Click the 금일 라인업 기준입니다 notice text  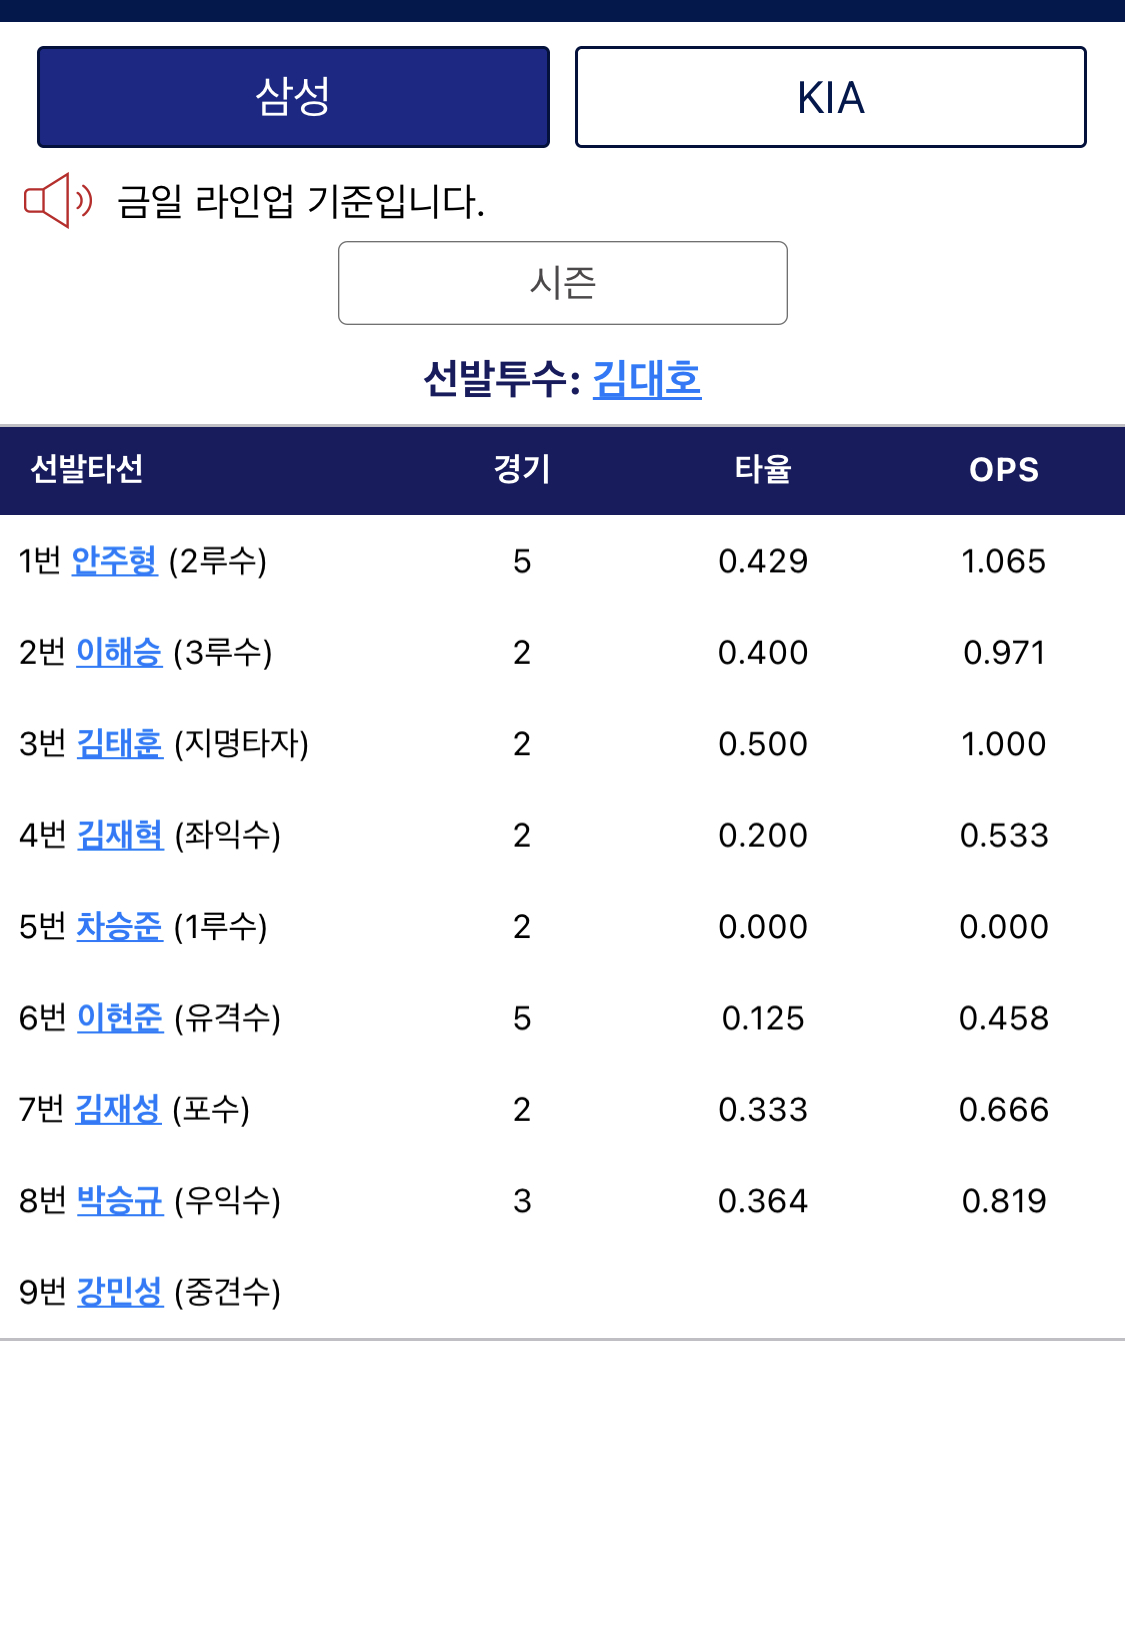point(301,201)
